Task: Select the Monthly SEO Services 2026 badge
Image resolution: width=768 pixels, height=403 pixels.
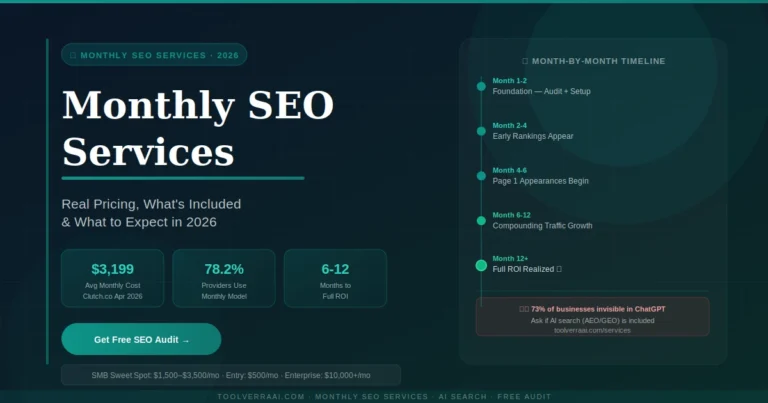Action: 154,55
